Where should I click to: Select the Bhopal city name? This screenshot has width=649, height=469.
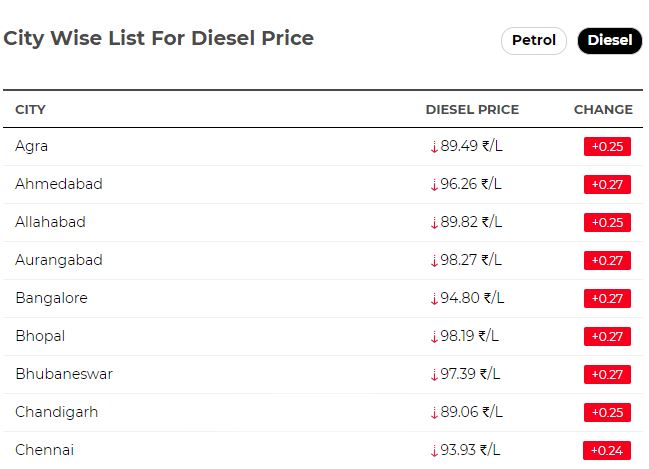coord(40,336)
